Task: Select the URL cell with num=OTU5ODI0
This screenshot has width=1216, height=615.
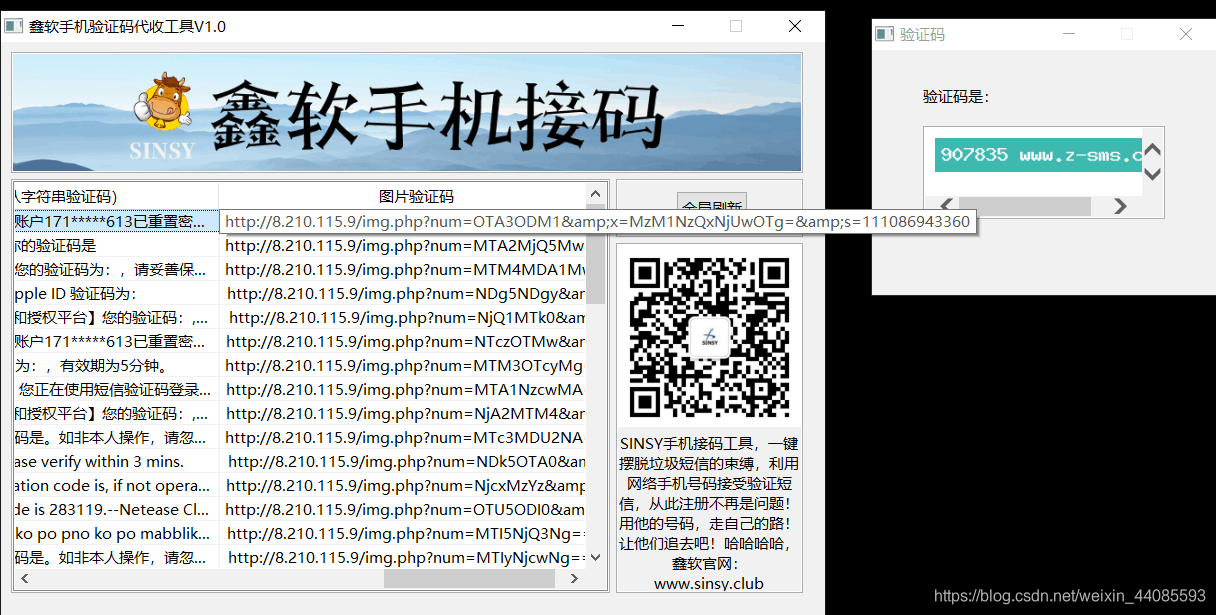Action: point(402,509)
